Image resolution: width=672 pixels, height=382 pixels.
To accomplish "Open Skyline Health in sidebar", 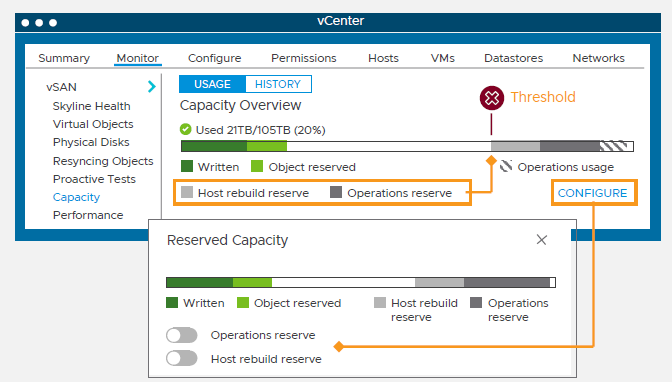I will pos(92,106).
